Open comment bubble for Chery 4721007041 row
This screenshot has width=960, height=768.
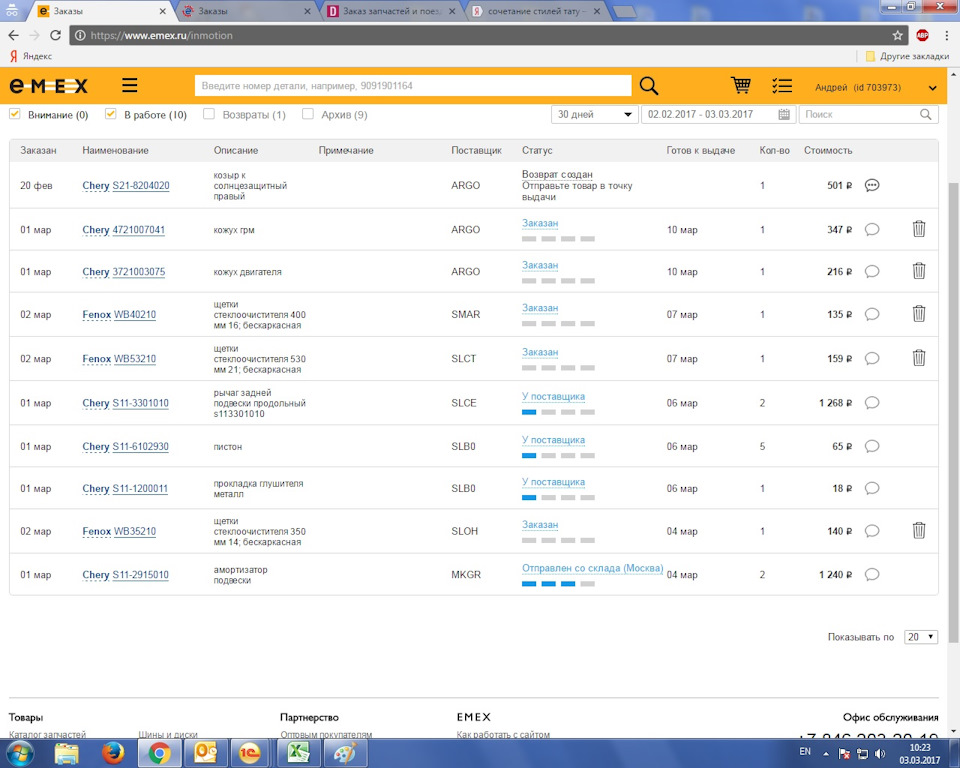point(872,230)
